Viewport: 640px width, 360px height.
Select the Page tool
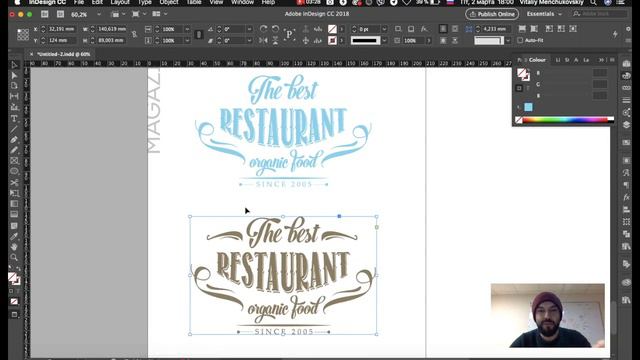(14, 86)
